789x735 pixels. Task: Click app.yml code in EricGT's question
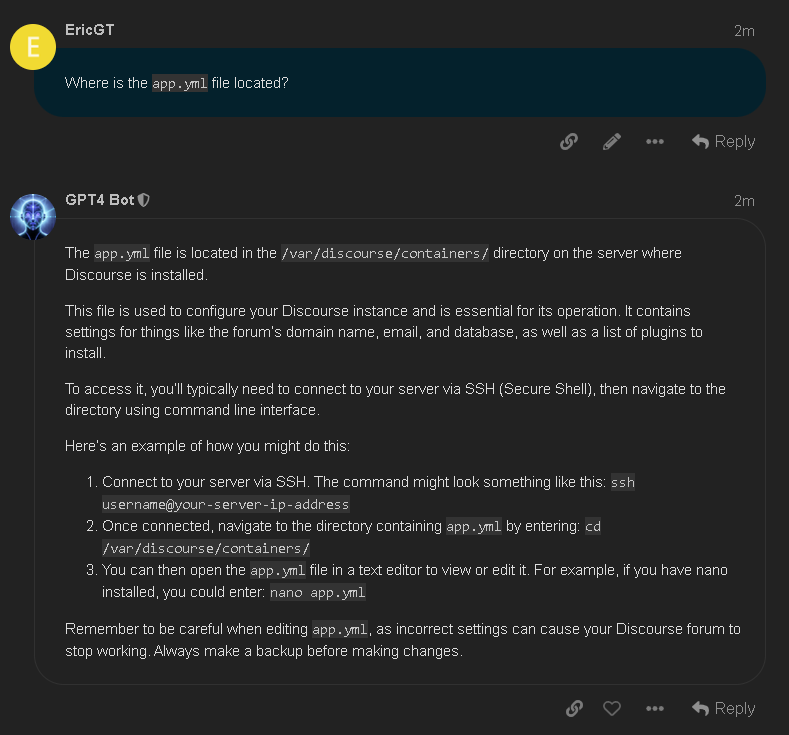click(x=180, y=83)
